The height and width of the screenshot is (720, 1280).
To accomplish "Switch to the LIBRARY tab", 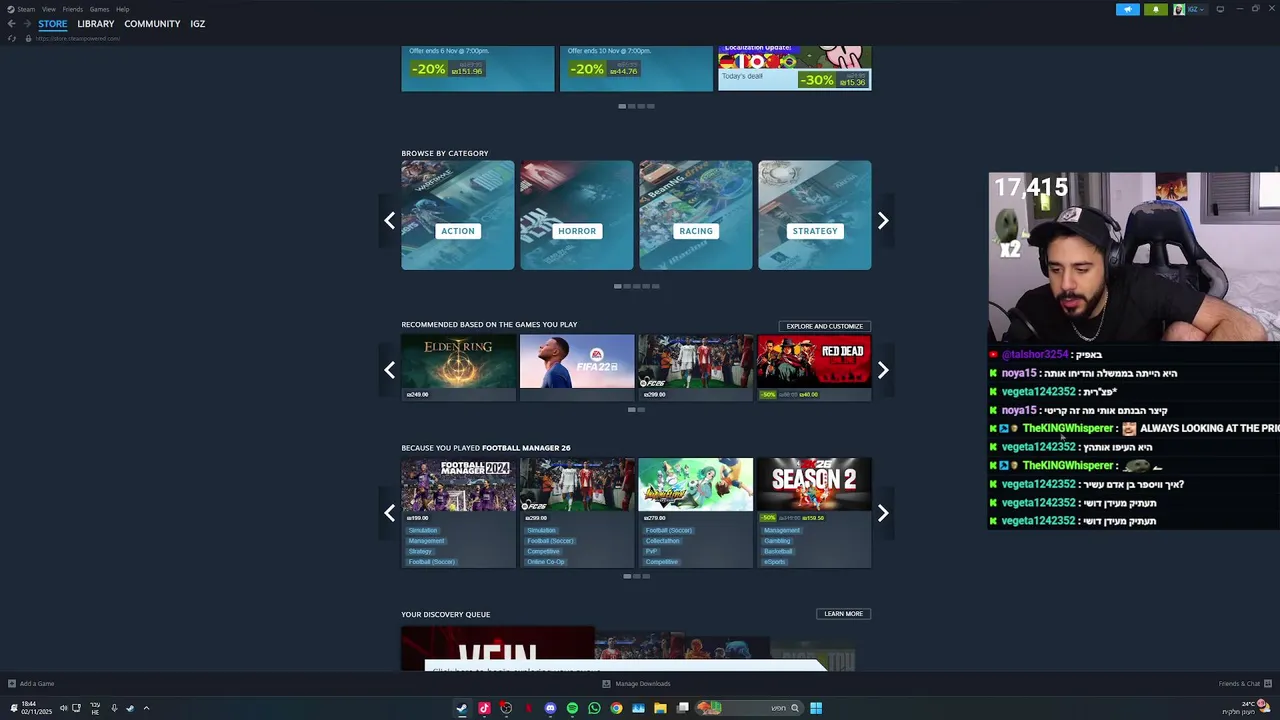I will [x=96, y=24].
